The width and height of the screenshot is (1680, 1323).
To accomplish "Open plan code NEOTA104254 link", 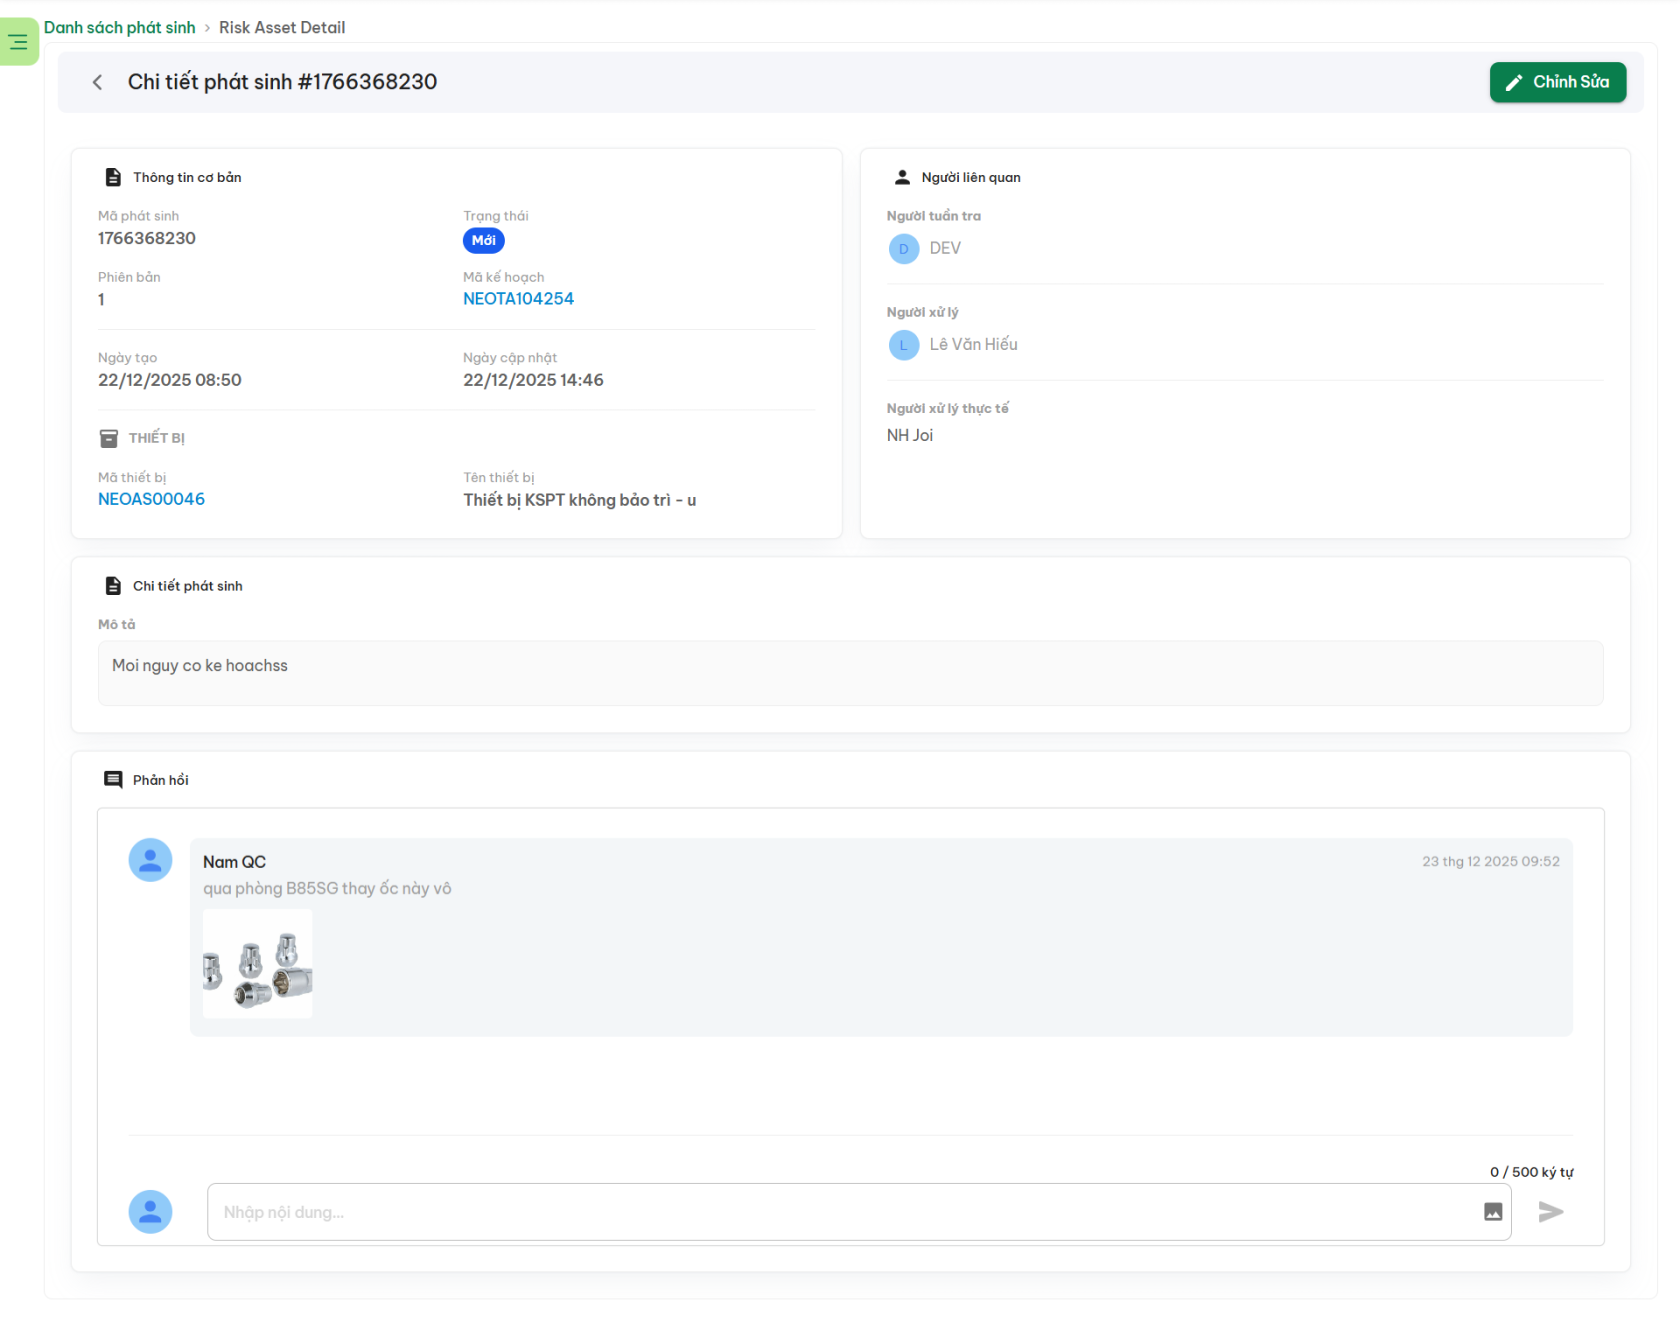I will pyautogui.click(x=518, y=299).
